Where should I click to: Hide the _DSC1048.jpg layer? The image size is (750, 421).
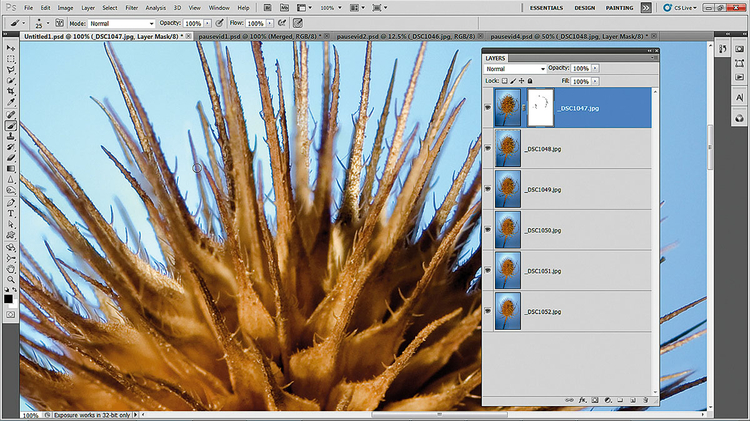488,148
